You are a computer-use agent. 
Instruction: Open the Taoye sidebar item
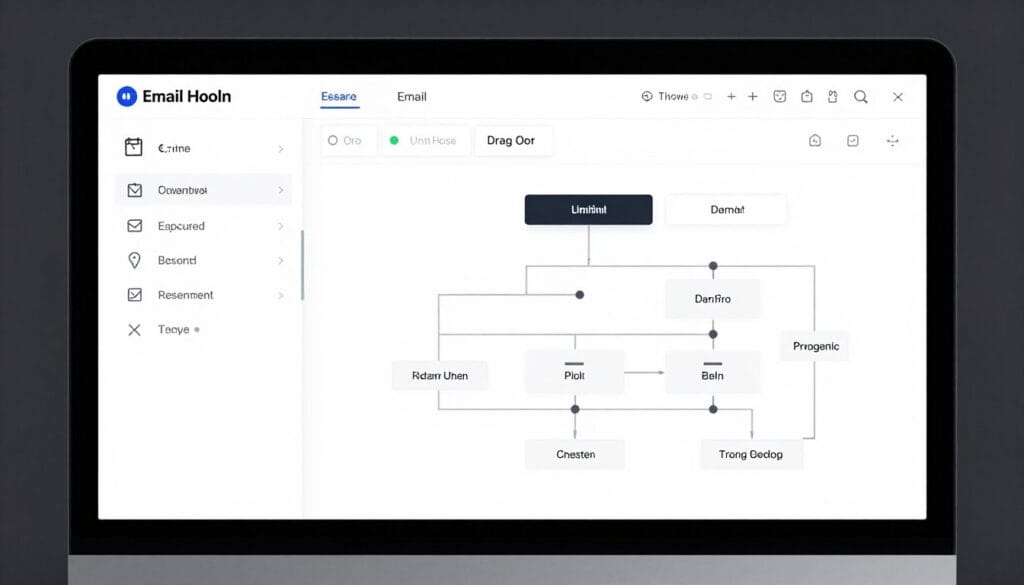204,330
